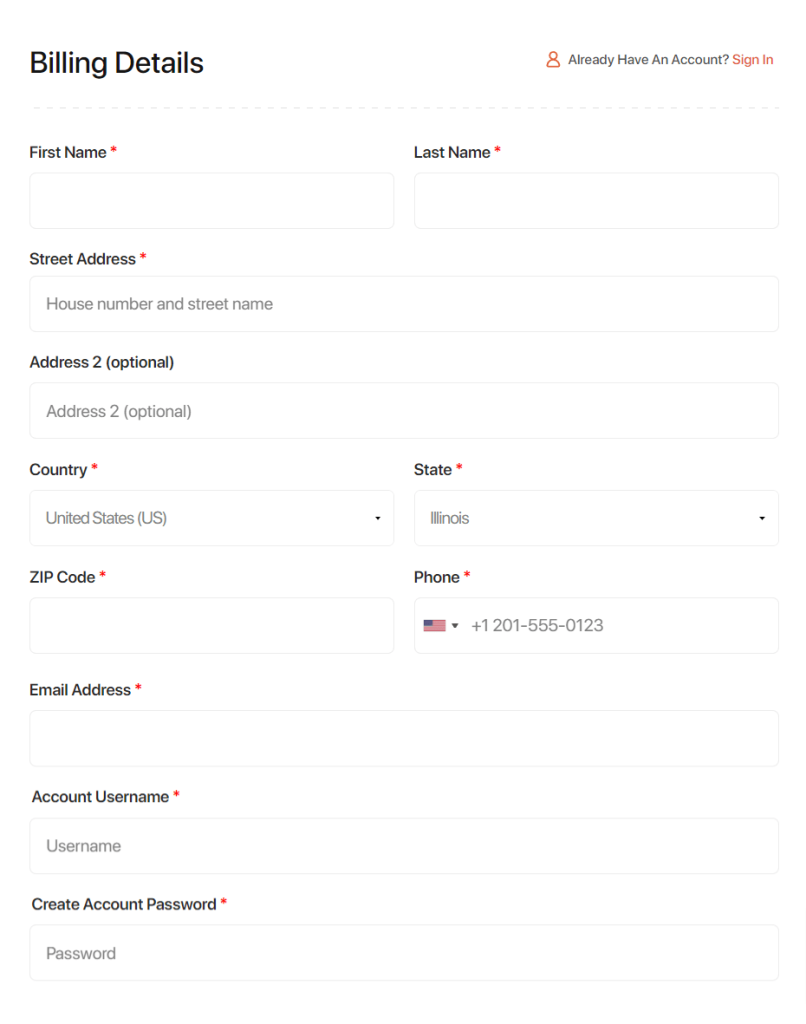Click the Sign In link
The width and height of the screenshot is (806, 1024).
(752, 59)
